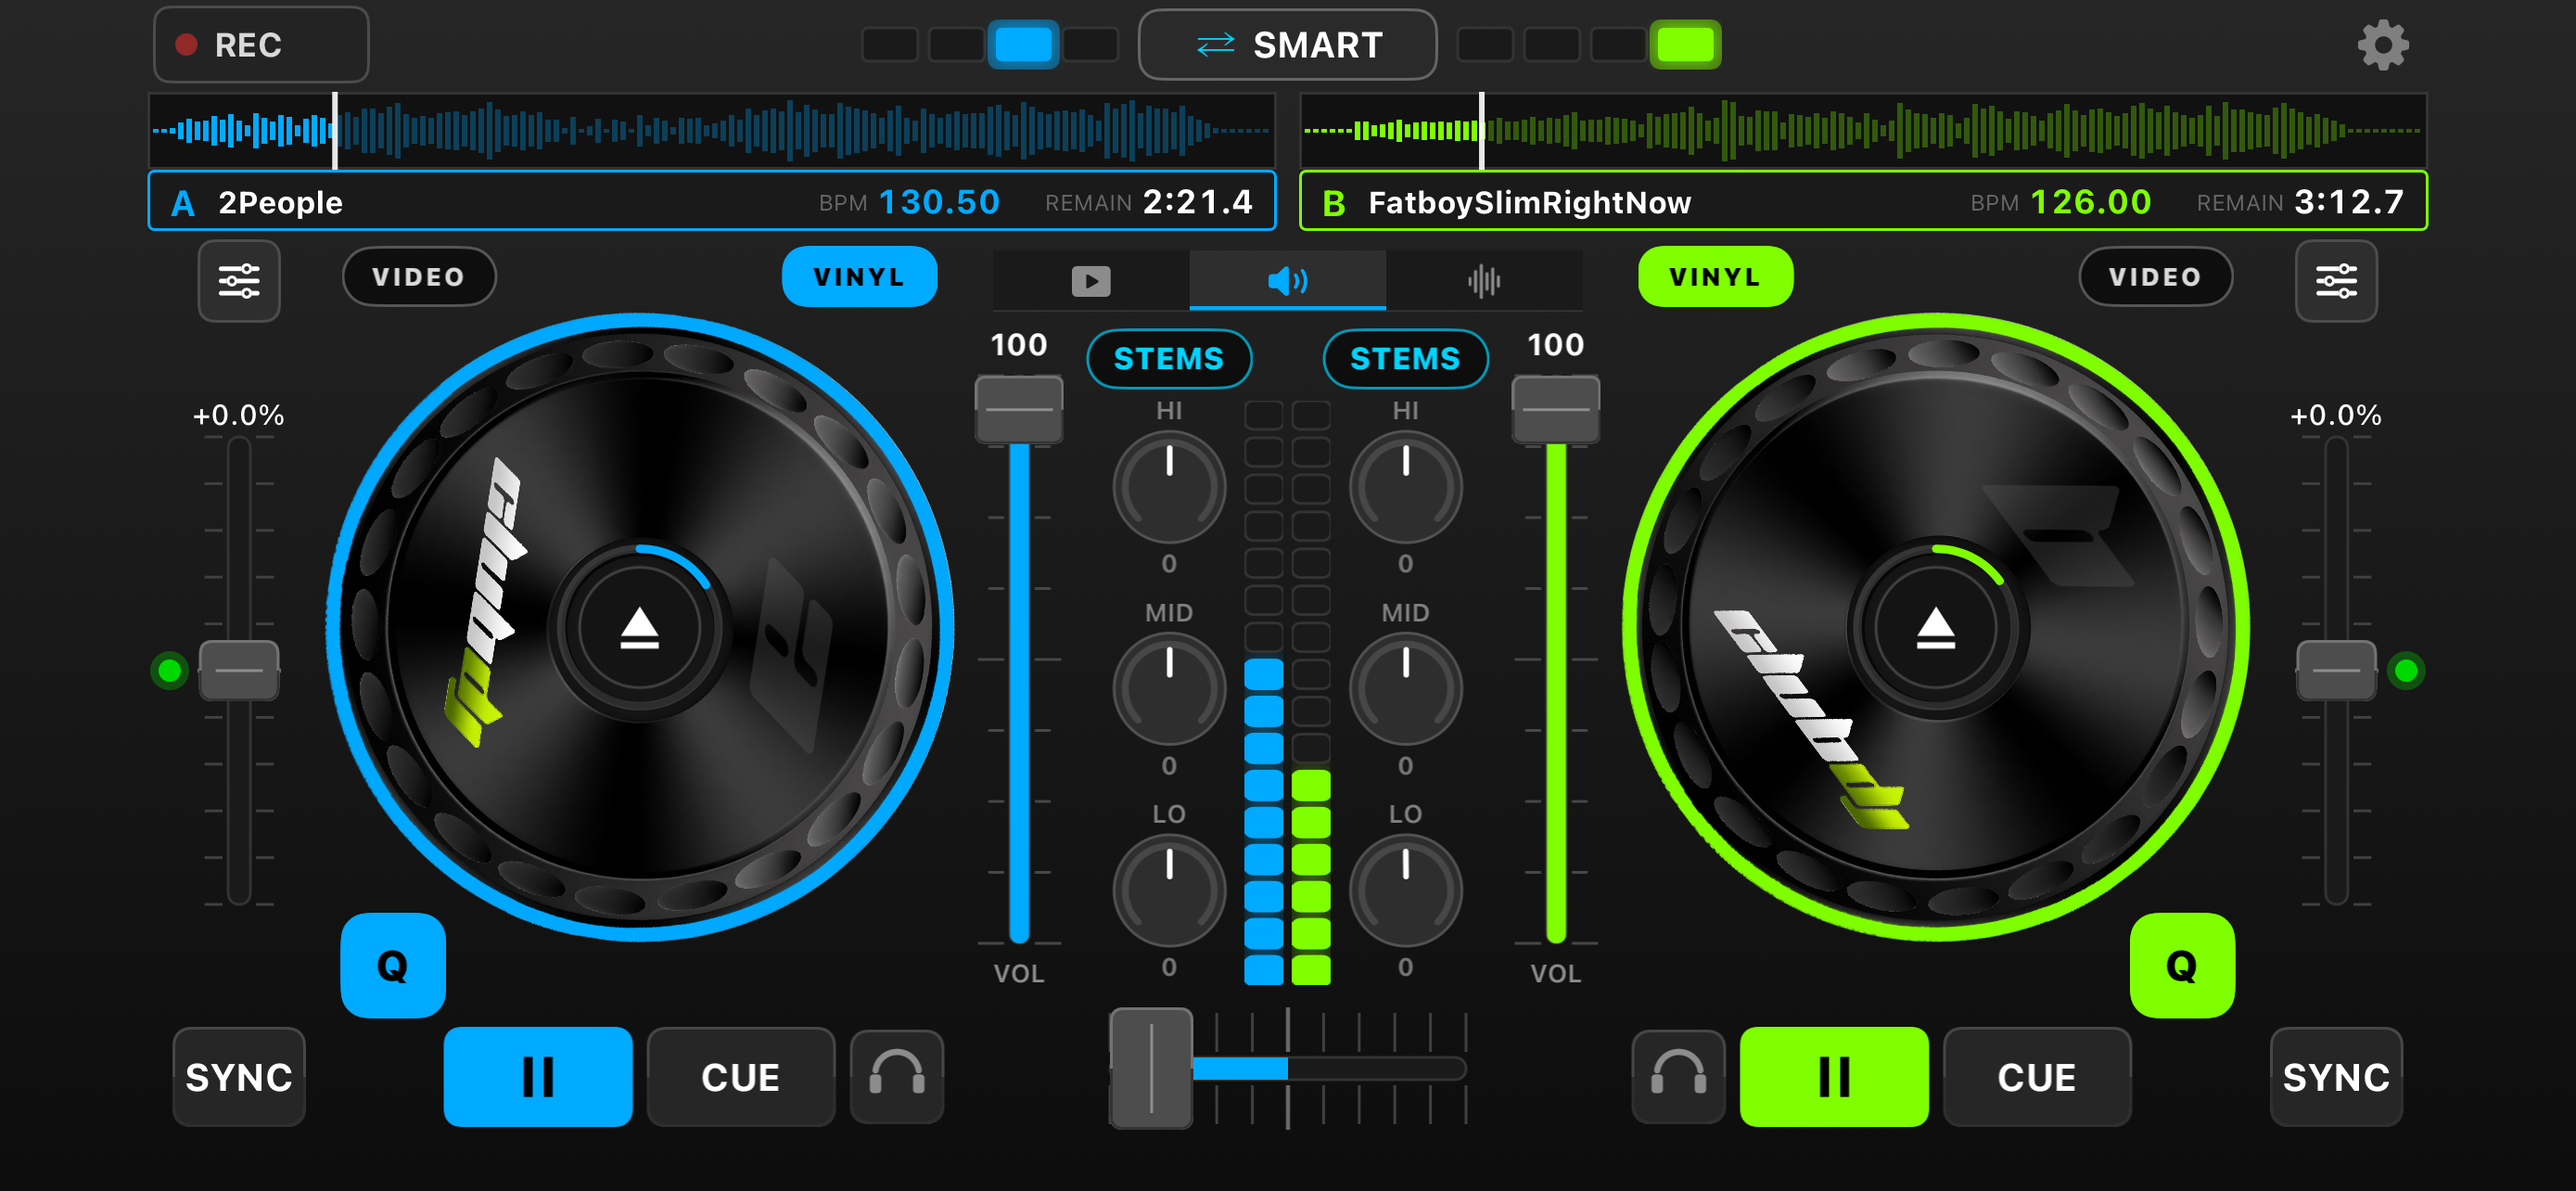Viewport: 2576px width, 1191px height.
Task: Reset deck B pitch via green dot
Action: [x=2406, y=670]
